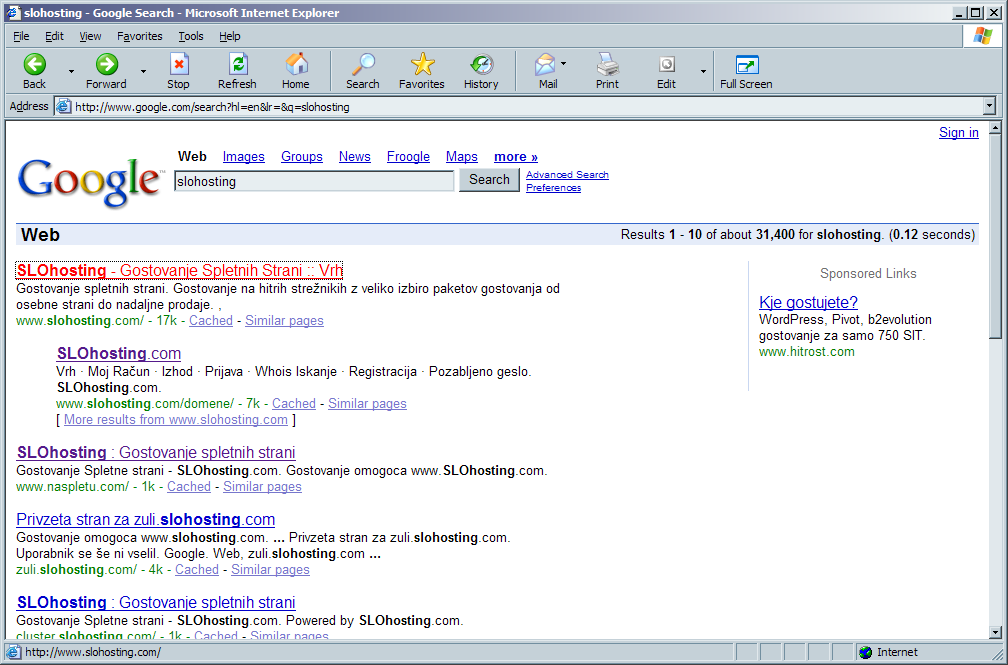Click the Internet Explorer title bar icon

coord(14,13)
